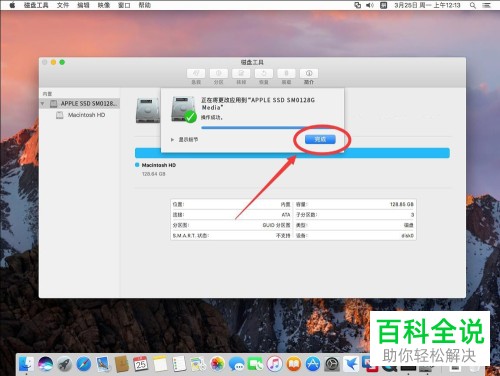Expand the show details disclosure triangle
This screenshot has height=376, width=500.
click(172, 140)
